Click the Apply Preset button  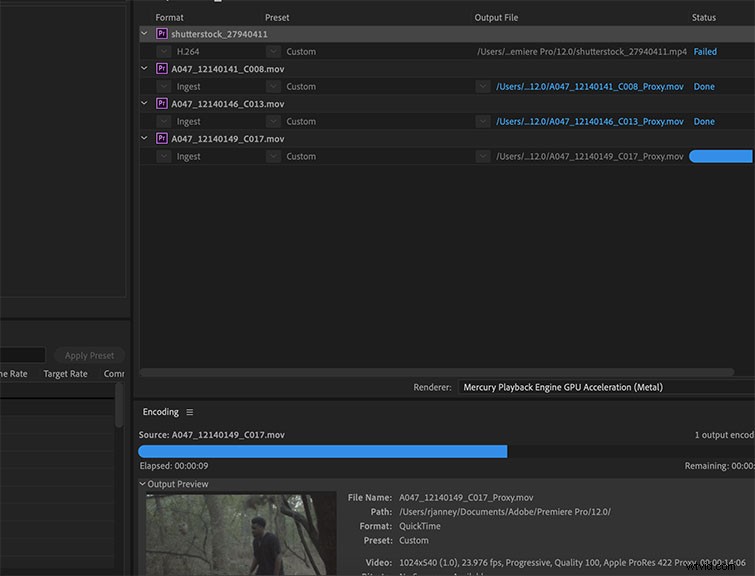coord(90,355)
